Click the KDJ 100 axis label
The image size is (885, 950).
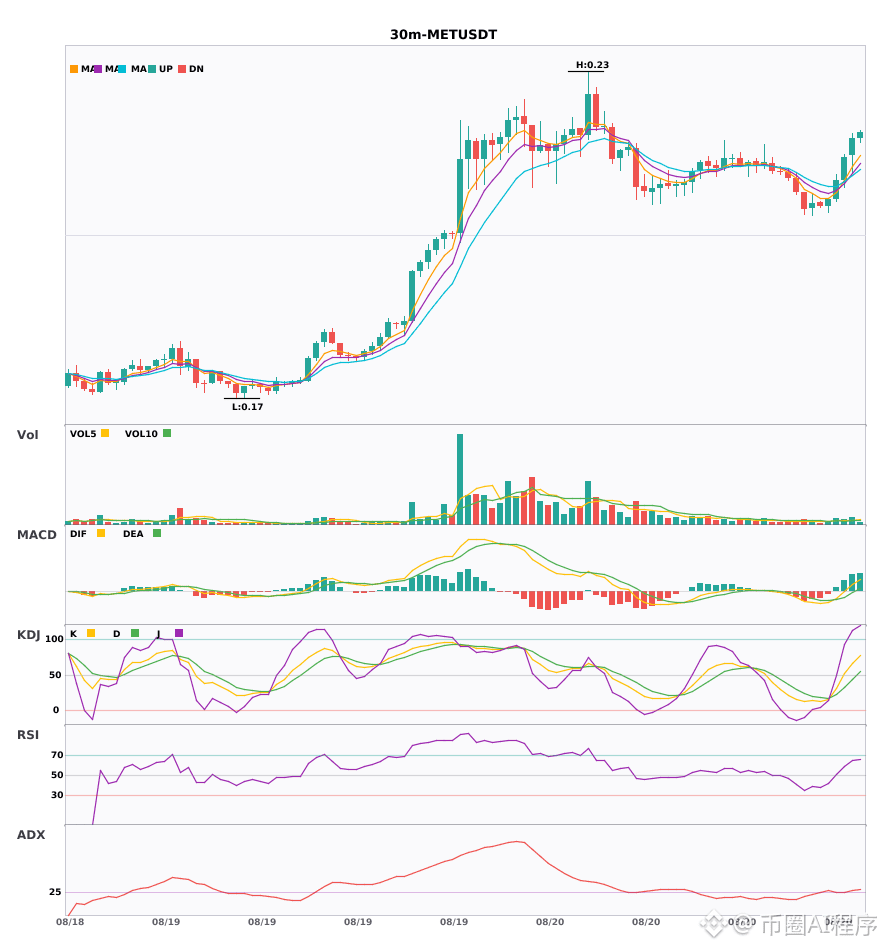(x=55, y=639)
